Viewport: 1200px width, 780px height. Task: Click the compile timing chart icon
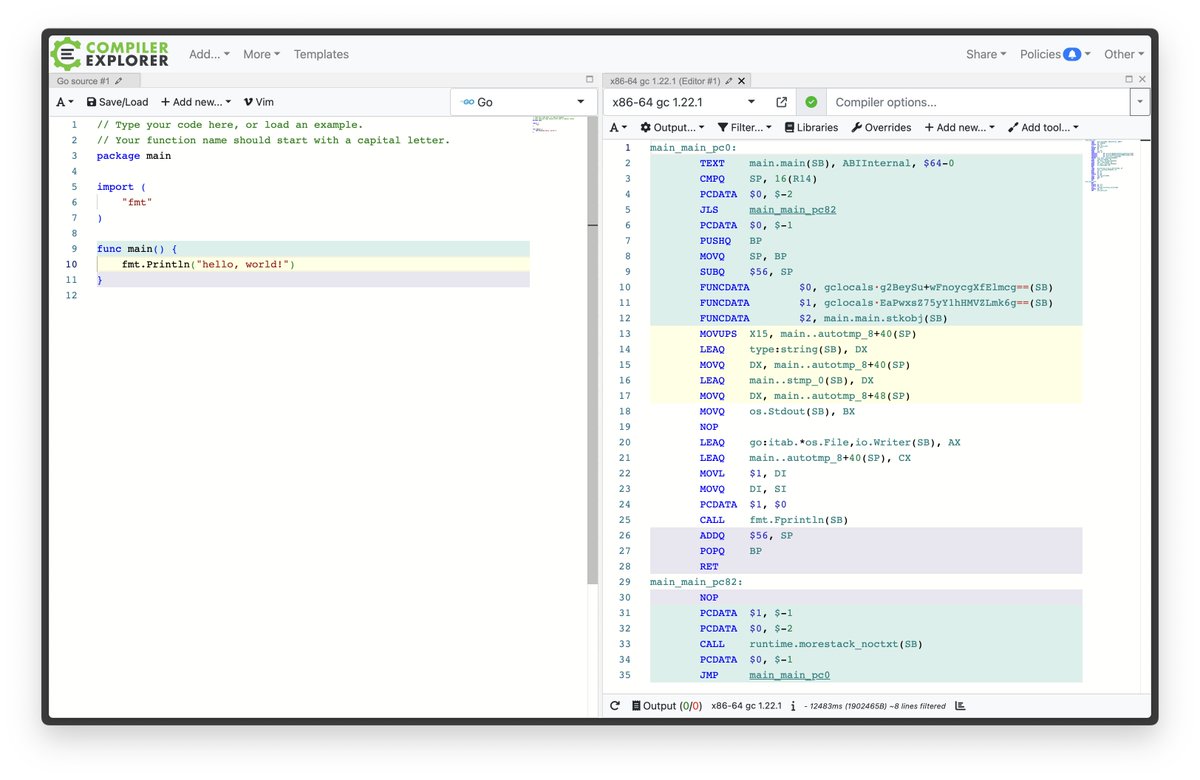click(x=960, y=706)
